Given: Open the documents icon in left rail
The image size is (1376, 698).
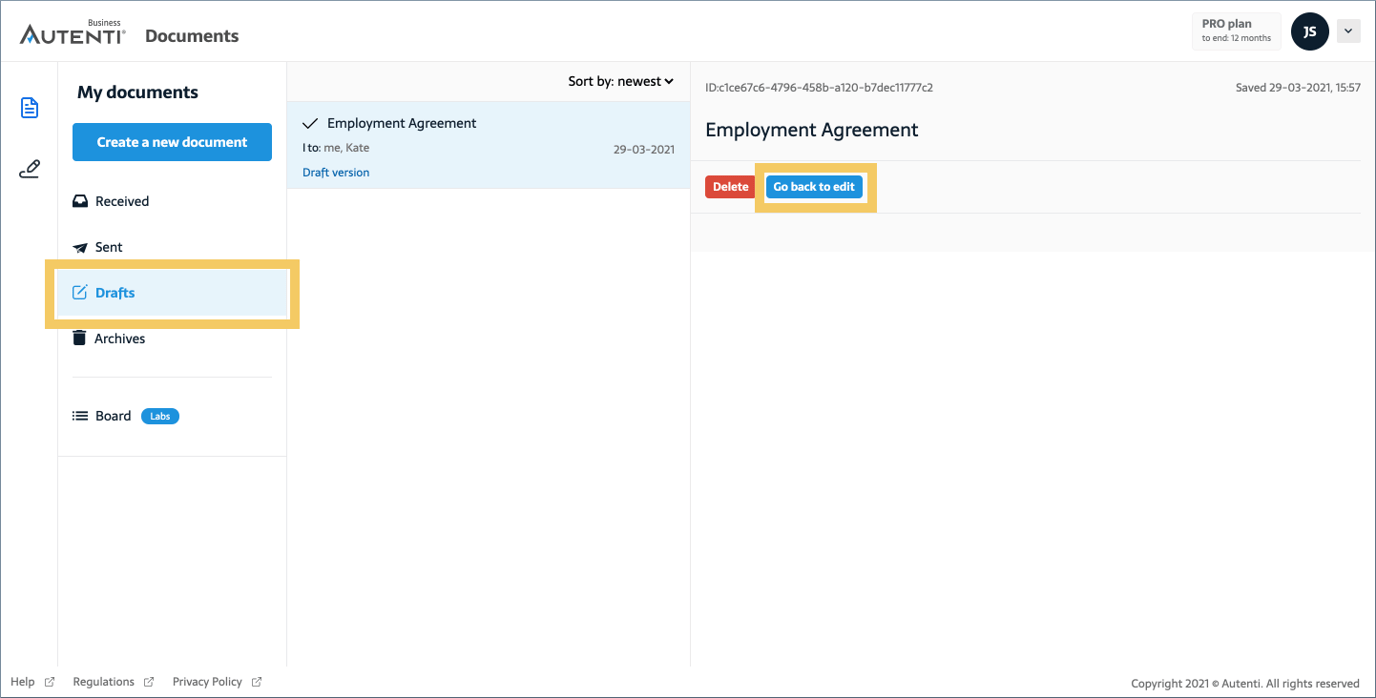Looking at the screenshot, I should point(29,108).
